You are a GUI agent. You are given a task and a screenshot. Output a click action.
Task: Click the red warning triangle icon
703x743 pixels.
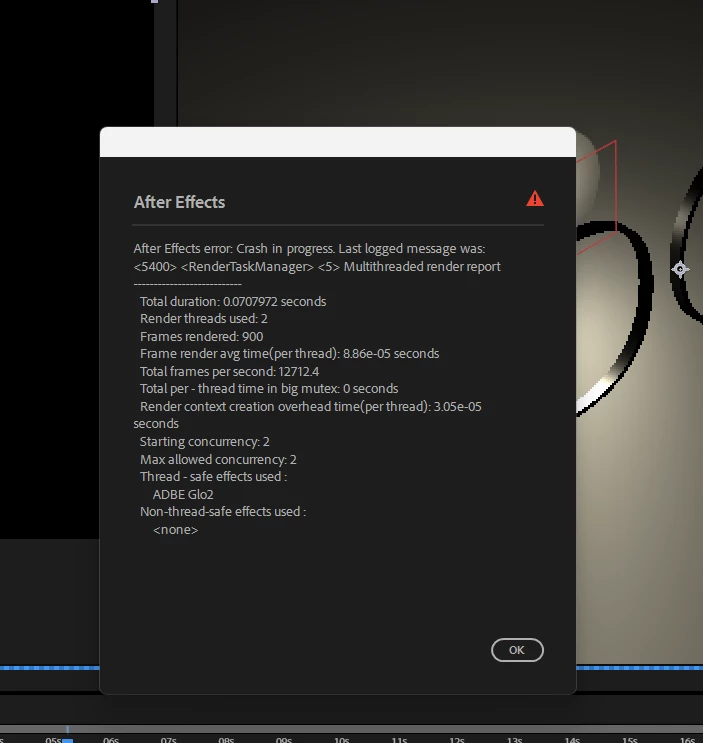pos(535,199)
